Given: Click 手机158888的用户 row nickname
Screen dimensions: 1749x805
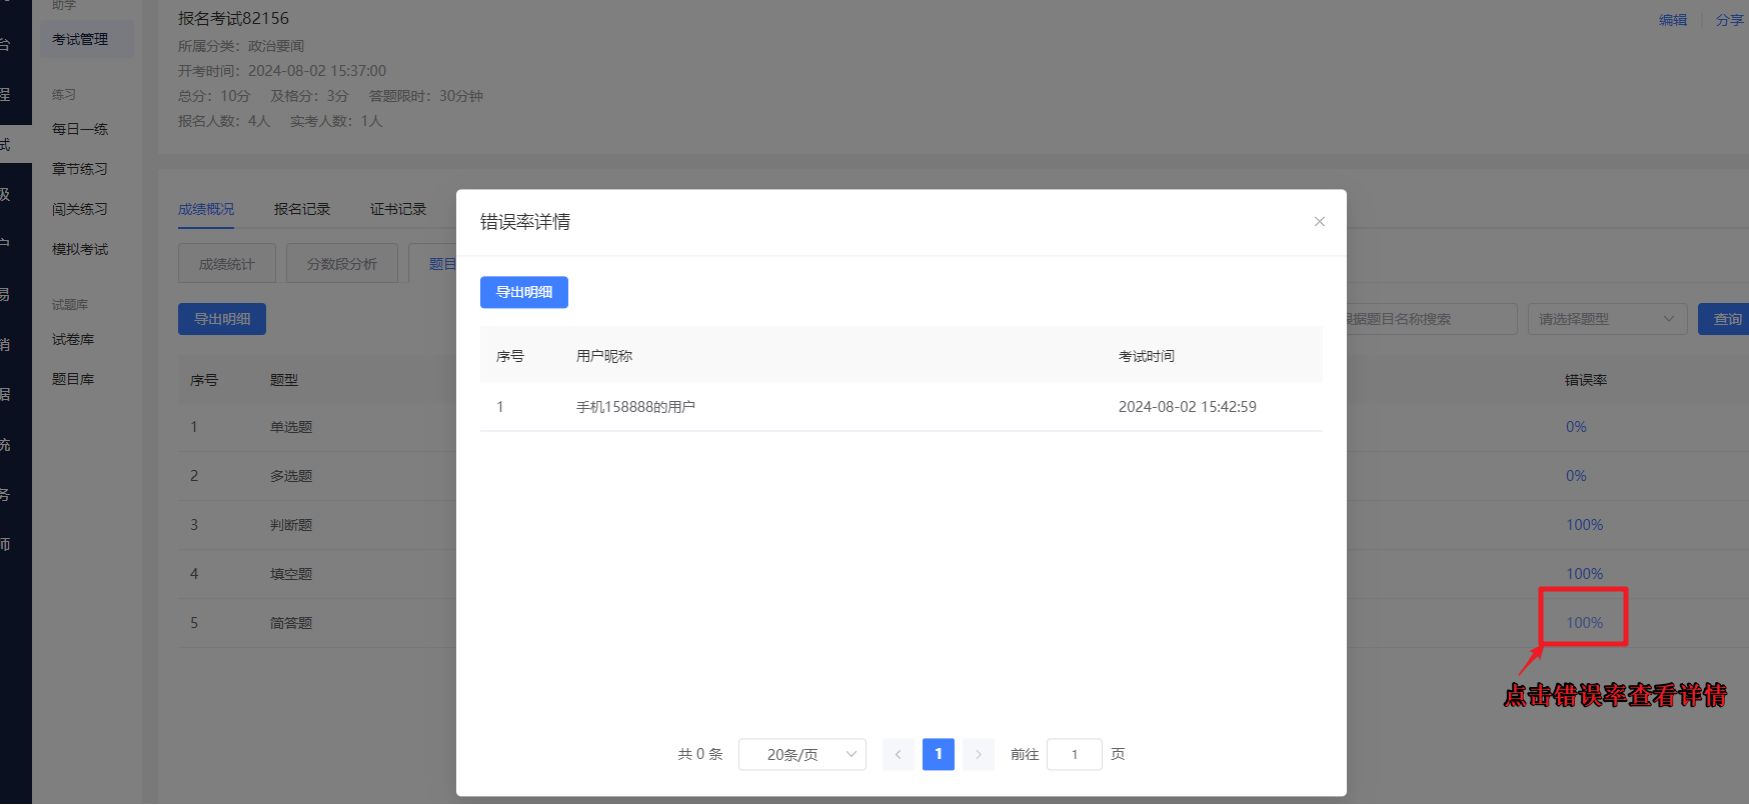Looking at the screenshot, I should 636,407.
